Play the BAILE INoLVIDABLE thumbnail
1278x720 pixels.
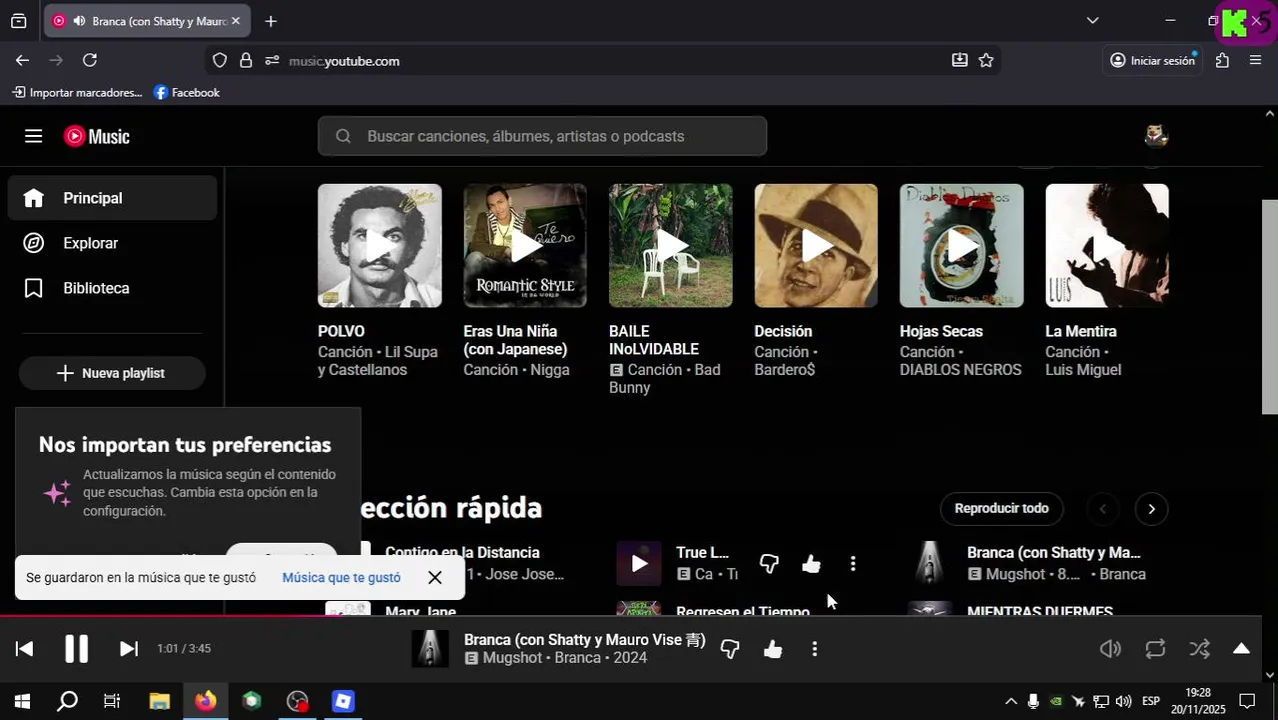point(670,245)
